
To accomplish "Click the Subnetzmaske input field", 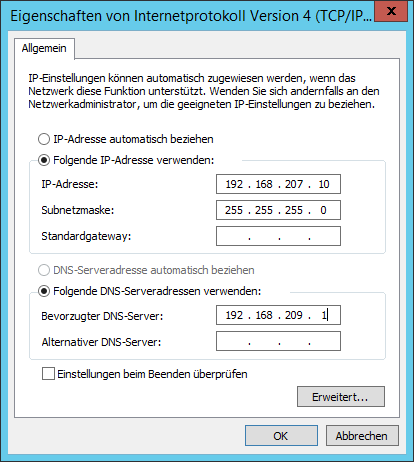I will (x=278, y=210).
